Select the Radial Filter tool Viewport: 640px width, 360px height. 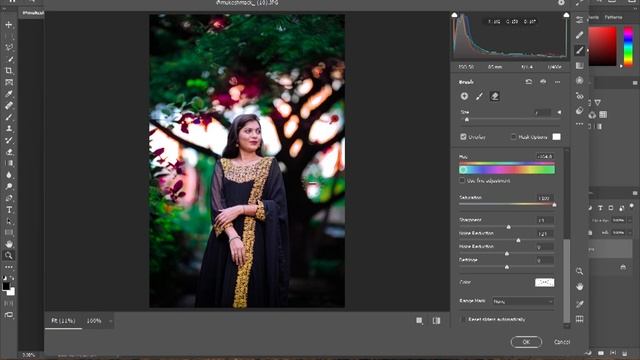click(580, 80)
